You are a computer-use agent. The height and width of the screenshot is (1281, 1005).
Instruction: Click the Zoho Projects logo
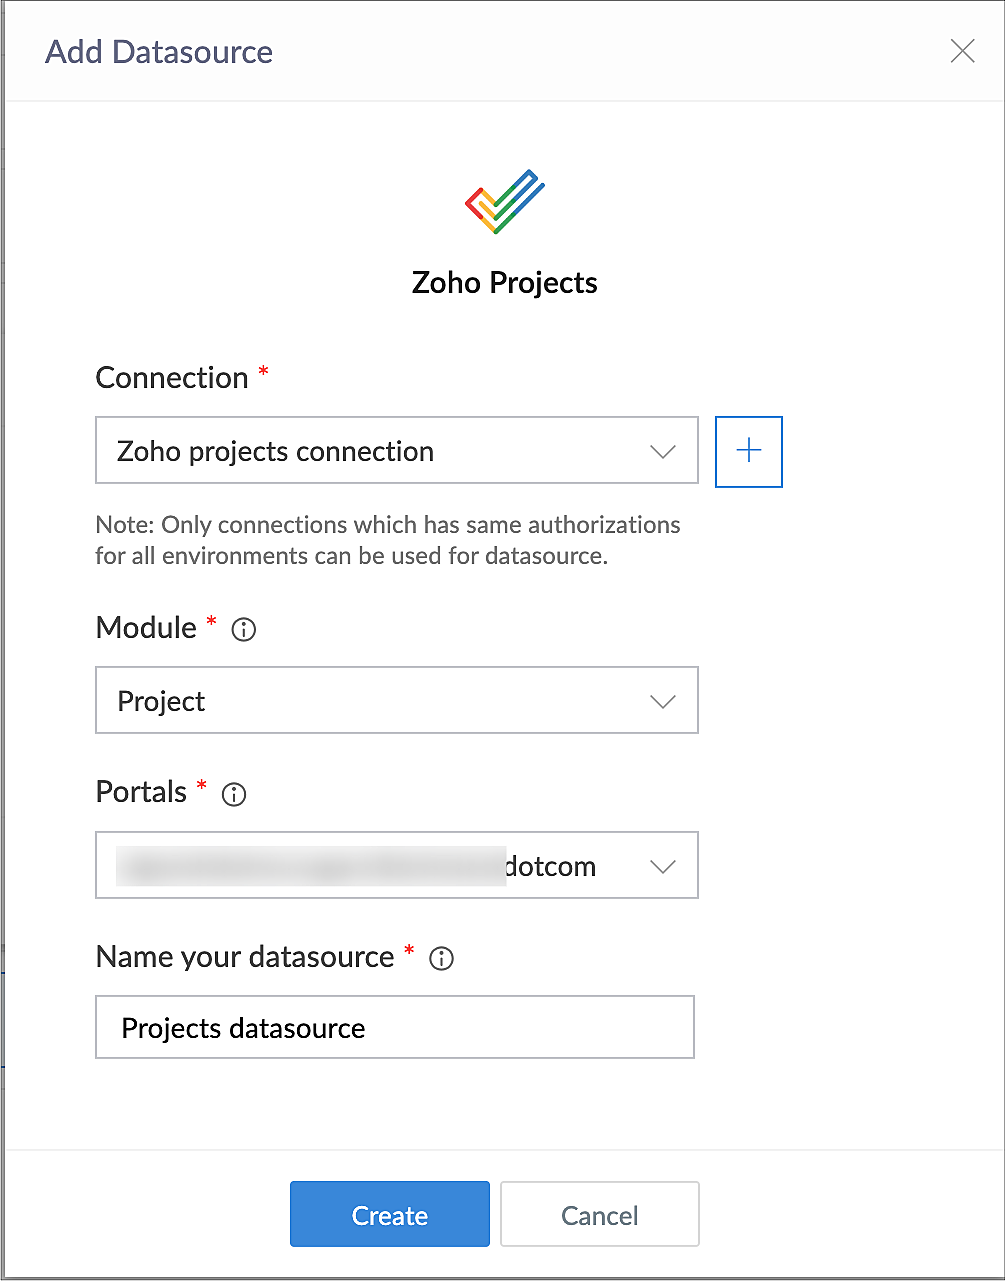(x=504, y=202)
